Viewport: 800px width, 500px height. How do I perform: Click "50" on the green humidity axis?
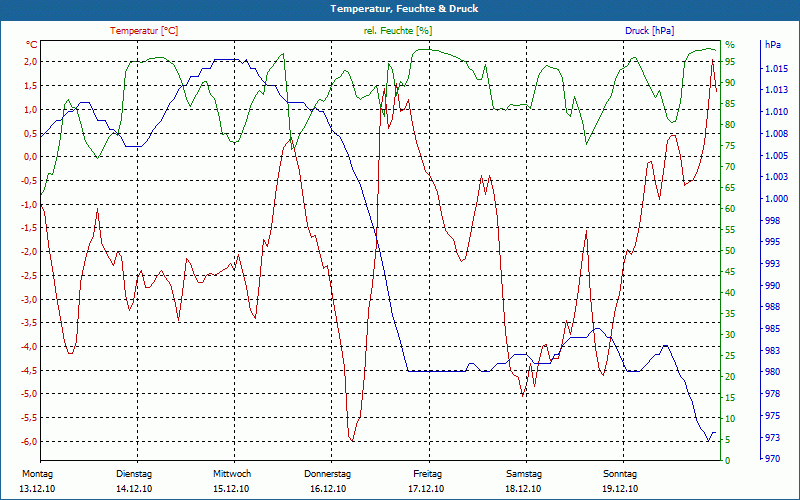click(x=730, y=251)
